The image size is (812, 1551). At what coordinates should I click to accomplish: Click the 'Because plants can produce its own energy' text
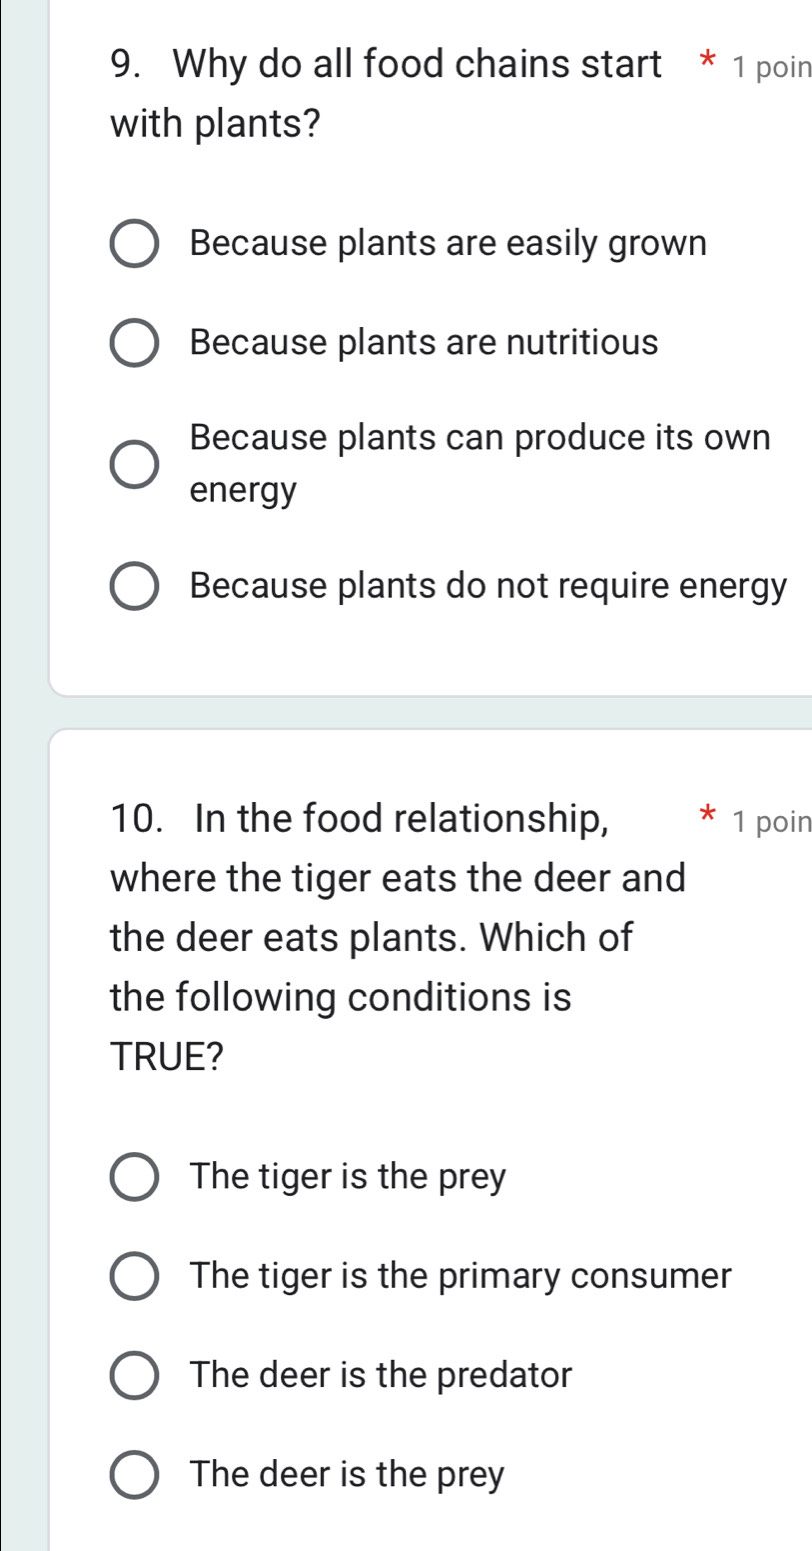[x=480, y=464]
